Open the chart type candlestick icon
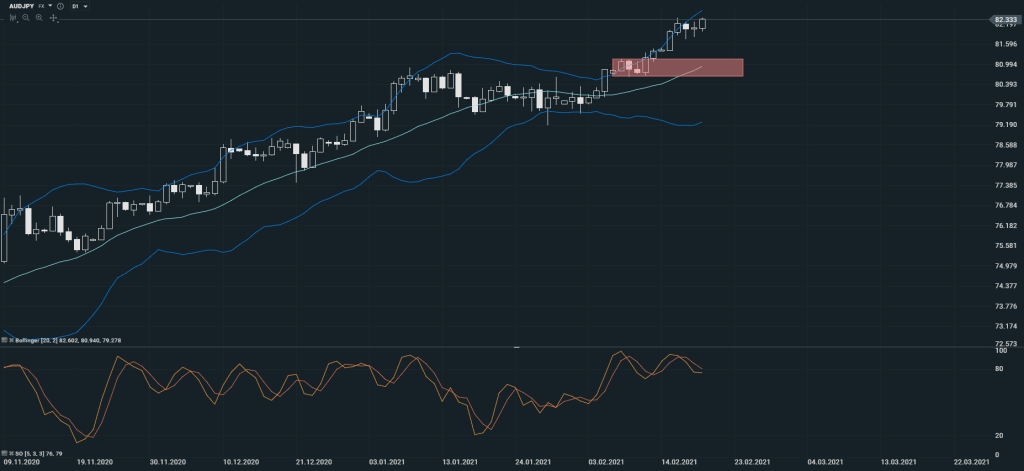 13,18
